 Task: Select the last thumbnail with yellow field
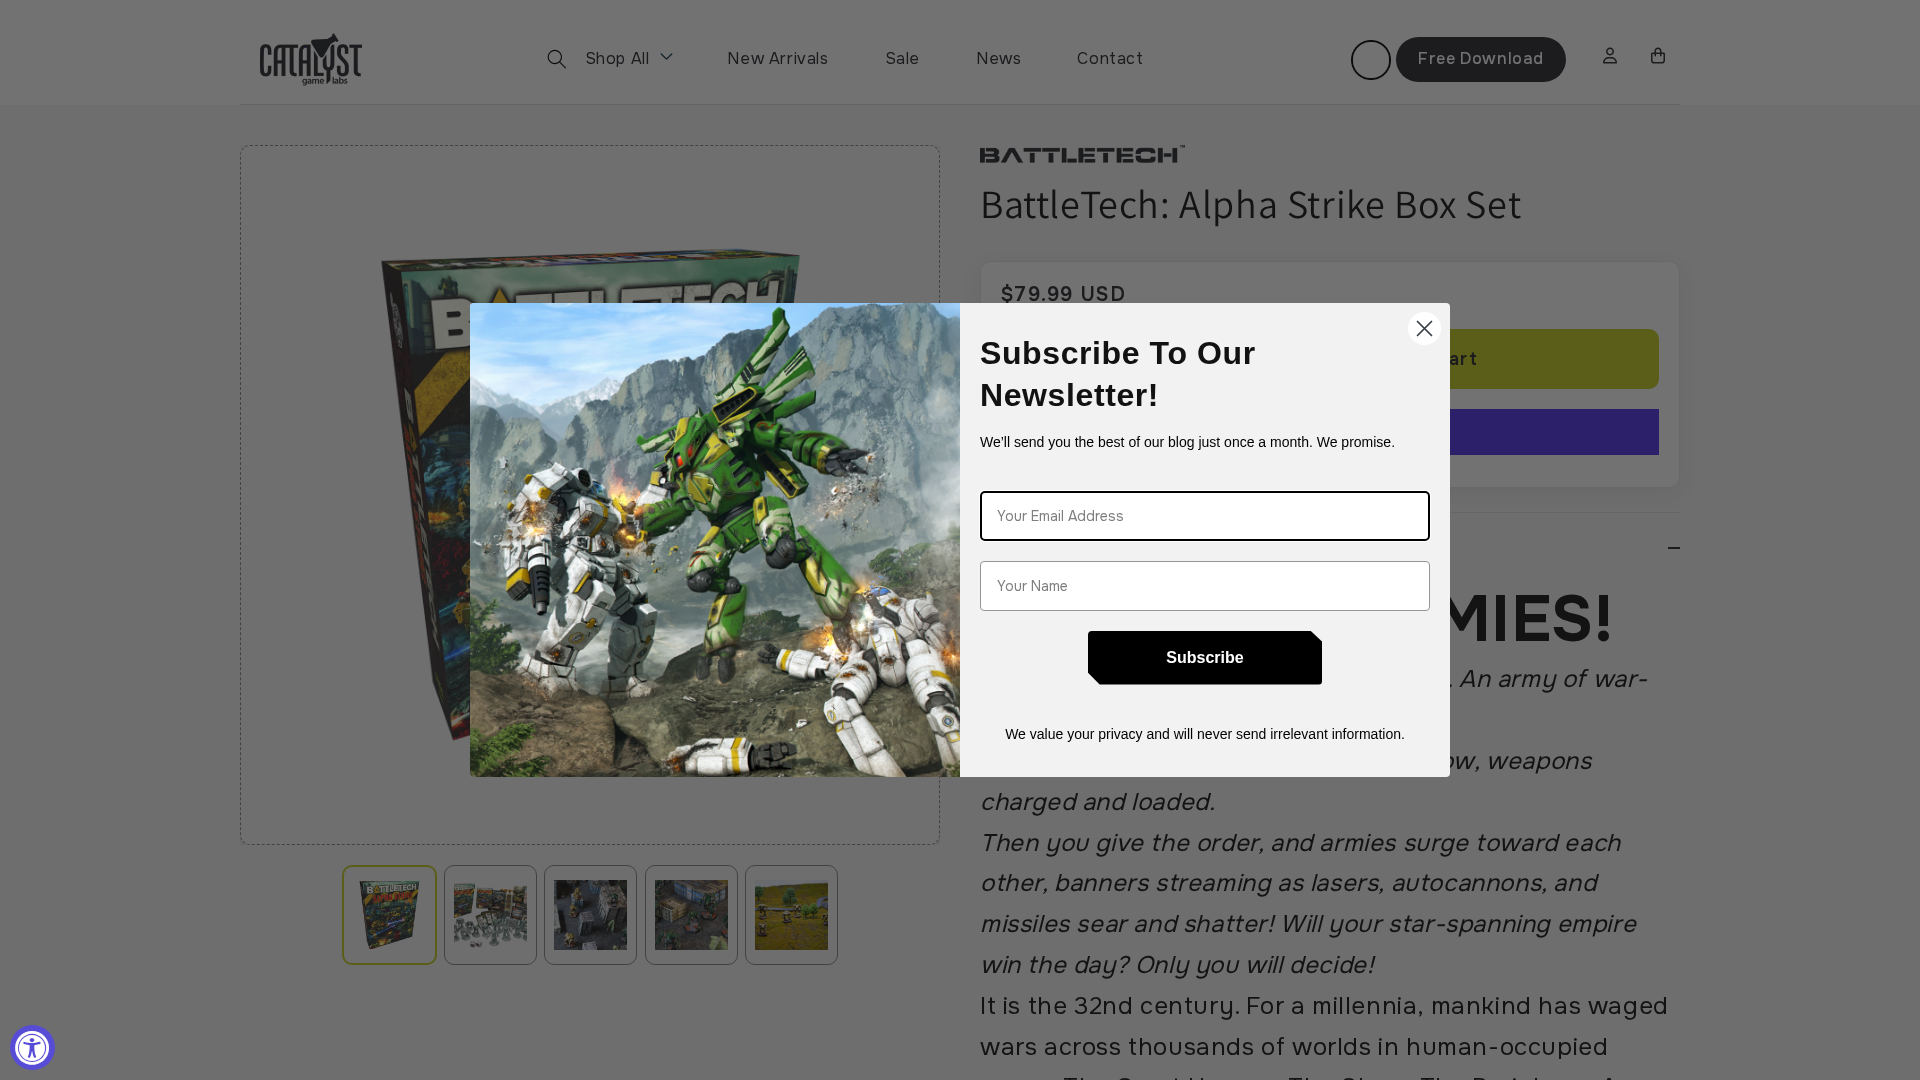tap(791, 915)
